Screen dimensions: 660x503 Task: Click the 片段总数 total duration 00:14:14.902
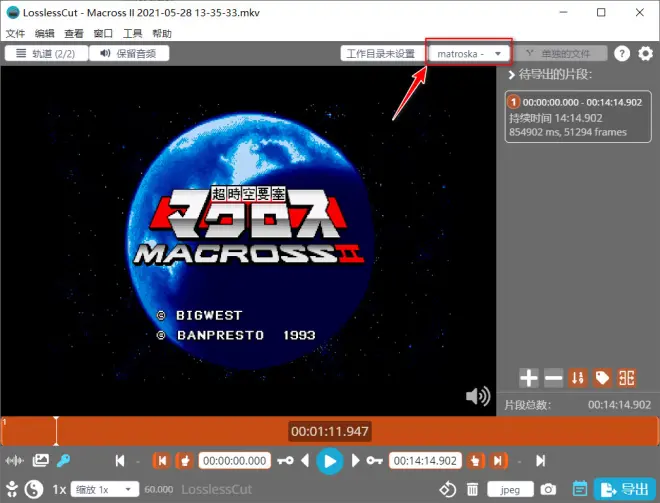(x=619, y=405)
